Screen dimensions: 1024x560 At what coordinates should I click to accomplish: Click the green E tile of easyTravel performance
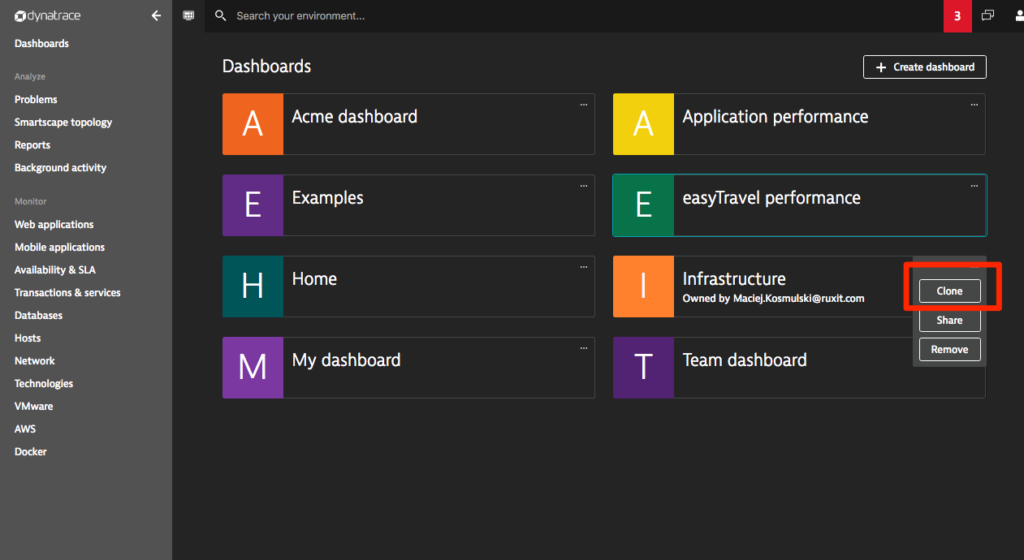click(x=643, y=205)
